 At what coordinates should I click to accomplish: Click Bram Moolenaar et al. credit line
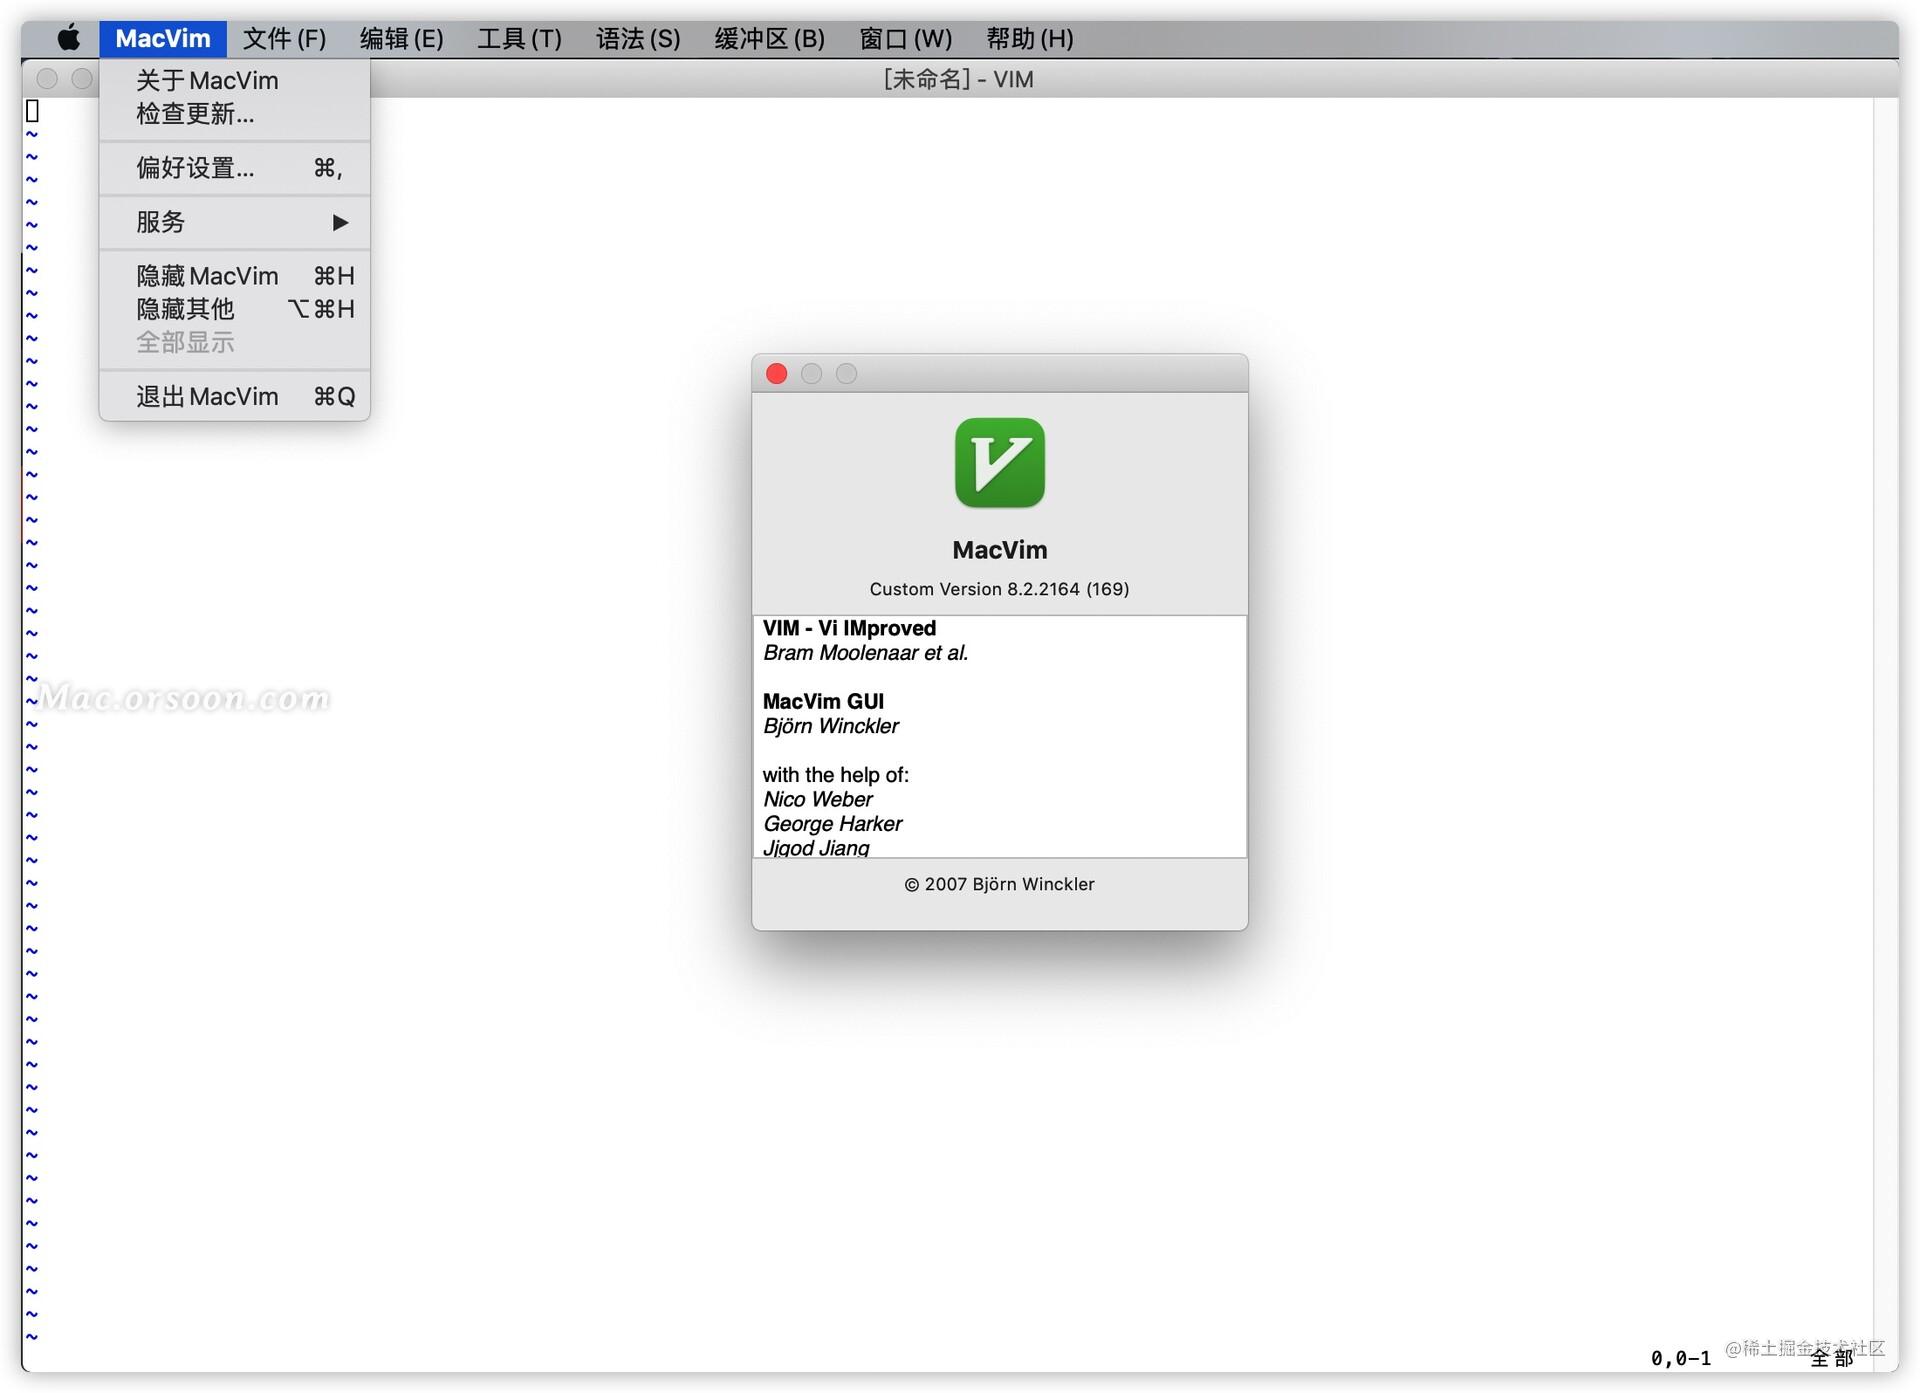pos(865,653)
